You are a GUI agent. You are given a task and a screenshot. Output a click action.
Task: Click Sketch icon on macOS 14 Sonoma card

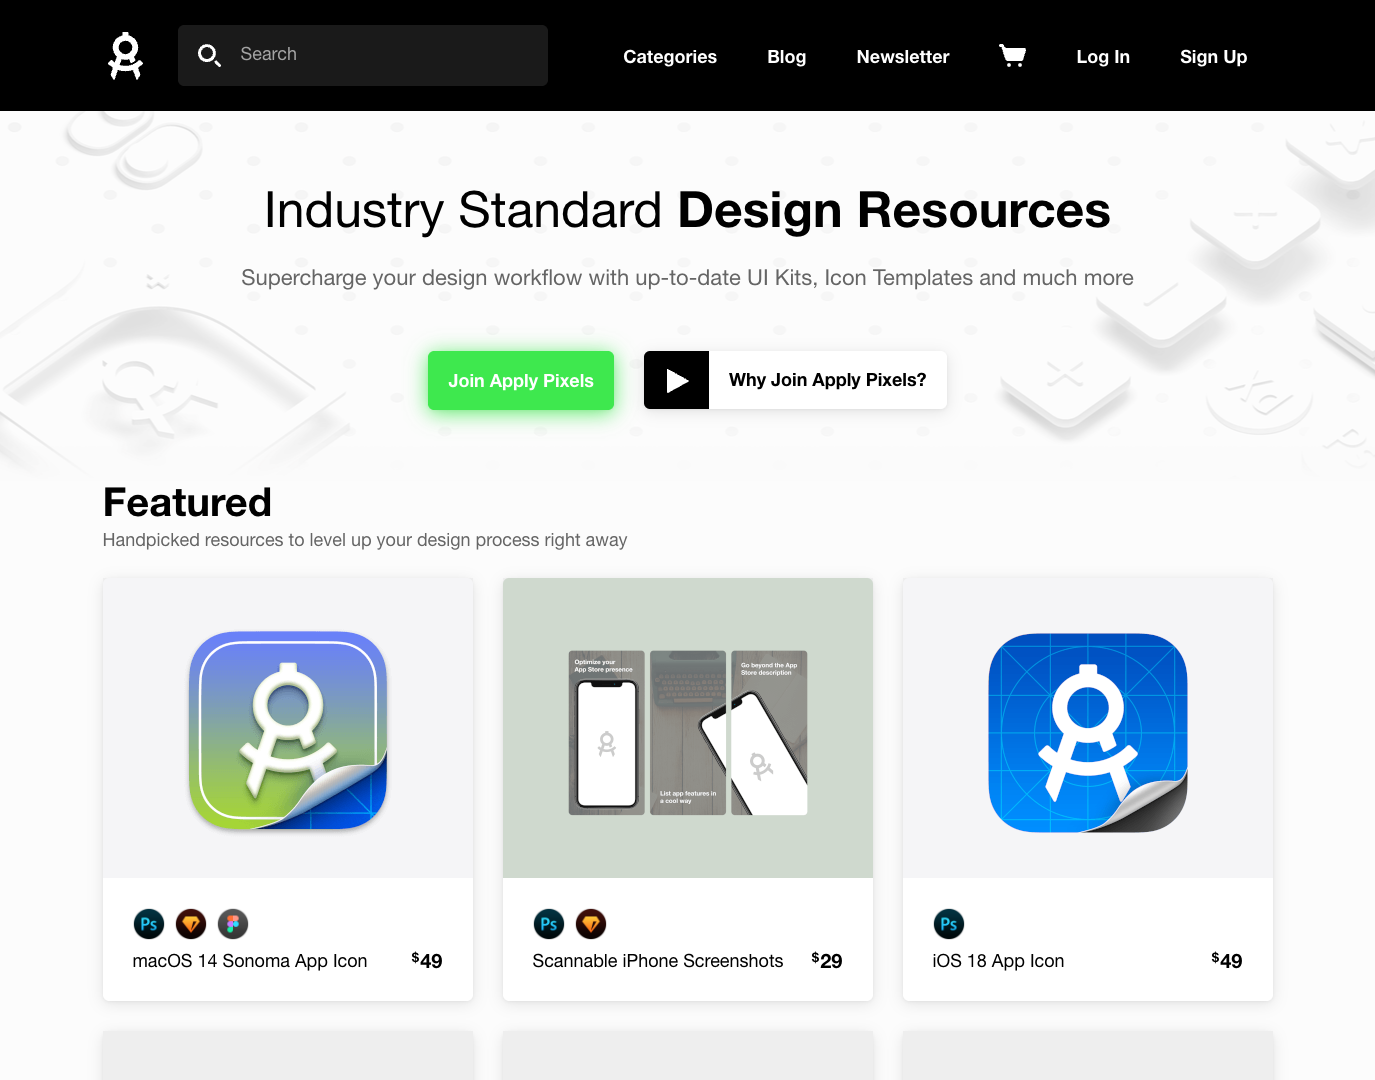[x=191, y=924]
